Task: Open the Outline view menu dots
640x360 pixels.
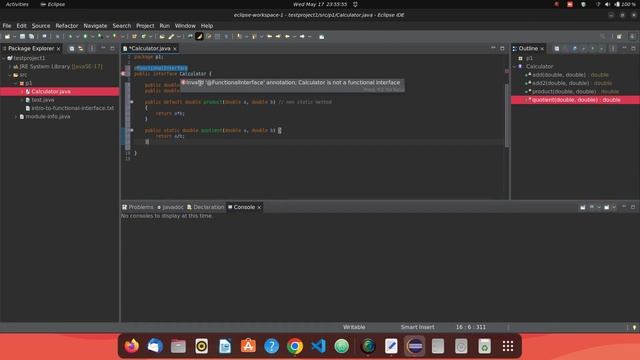Action: click(613, 49)
